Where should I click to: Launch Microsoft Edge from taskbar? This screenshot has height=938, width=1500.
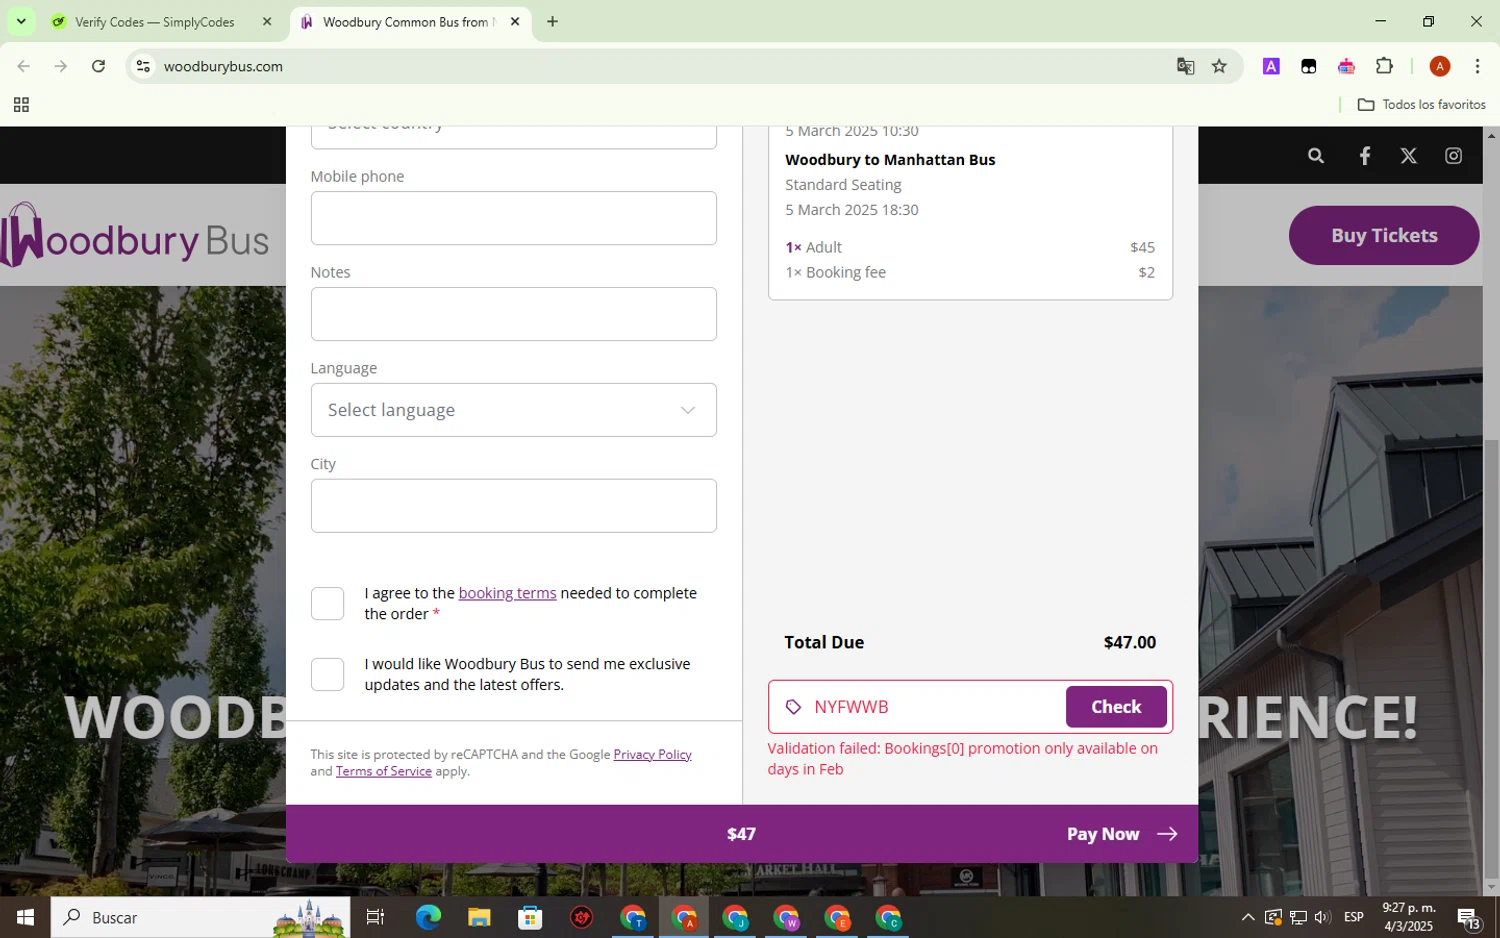(428, 917)
